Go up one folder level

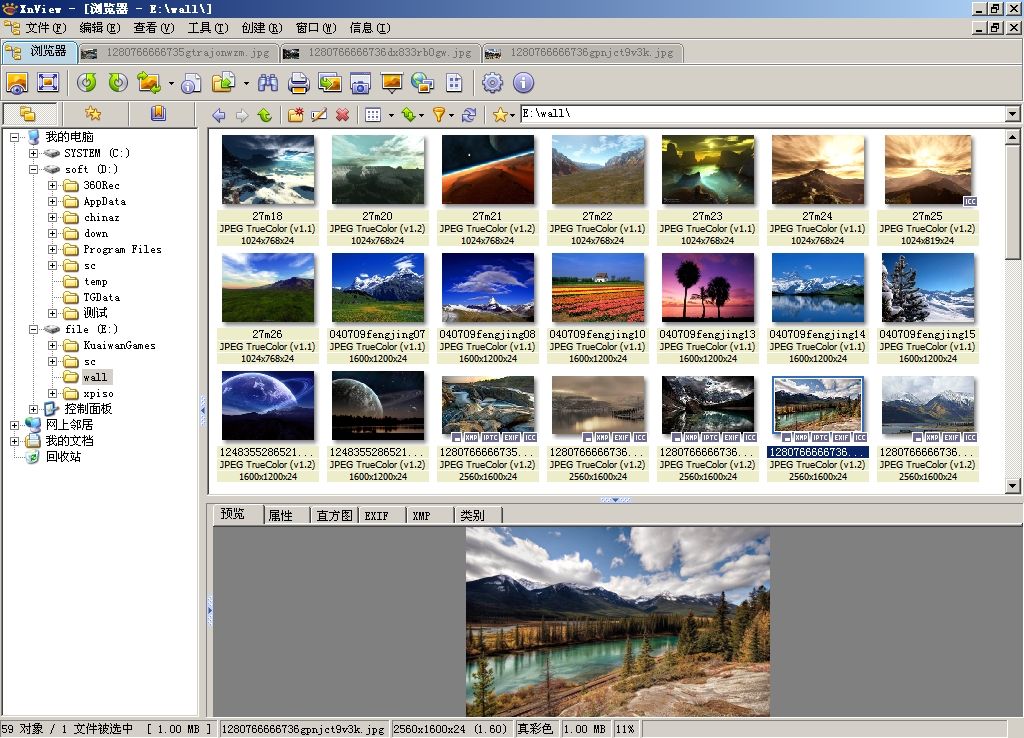point(264,115)
